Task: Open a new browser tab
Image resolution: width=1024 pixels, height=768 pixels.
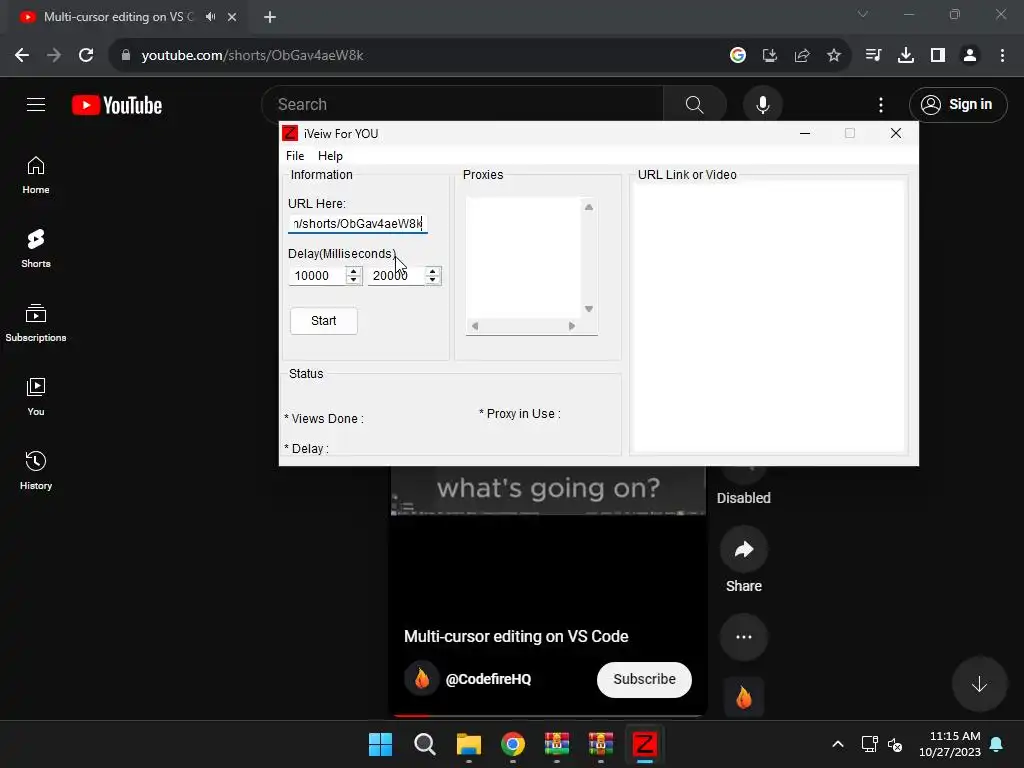Action: coord(270,17)
